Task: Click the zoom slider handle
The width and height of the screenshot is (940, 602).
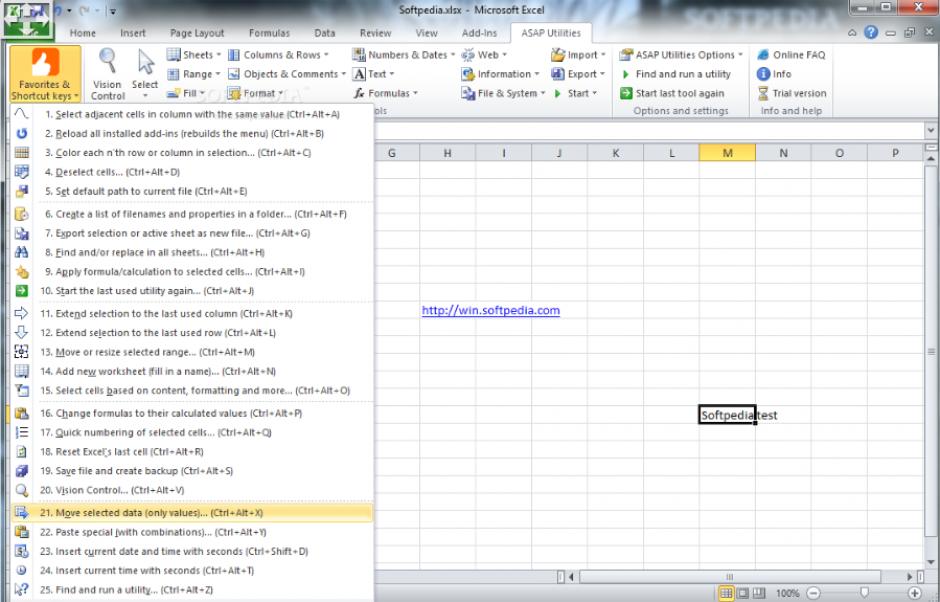Action: click(x=864, y=593)
